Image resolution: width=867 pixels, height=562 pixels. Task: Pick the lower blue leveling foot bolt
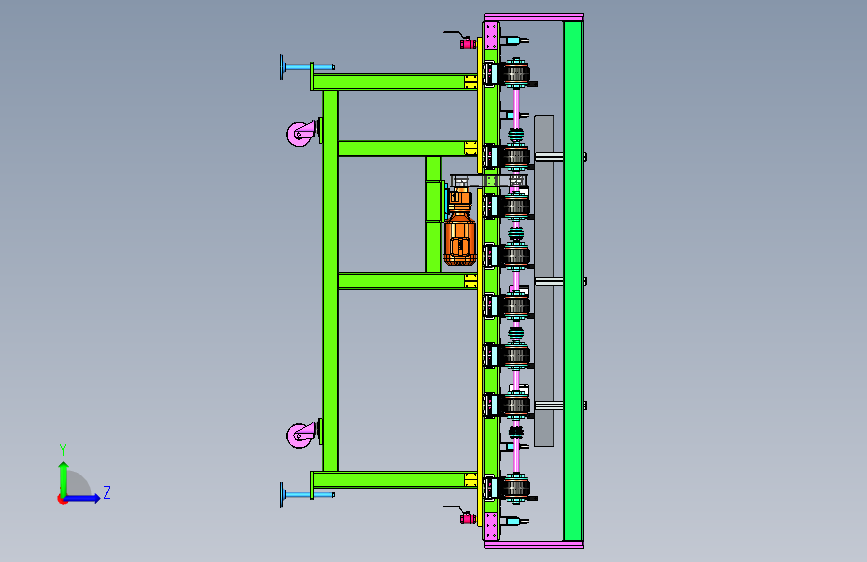(x=307, y=495)
